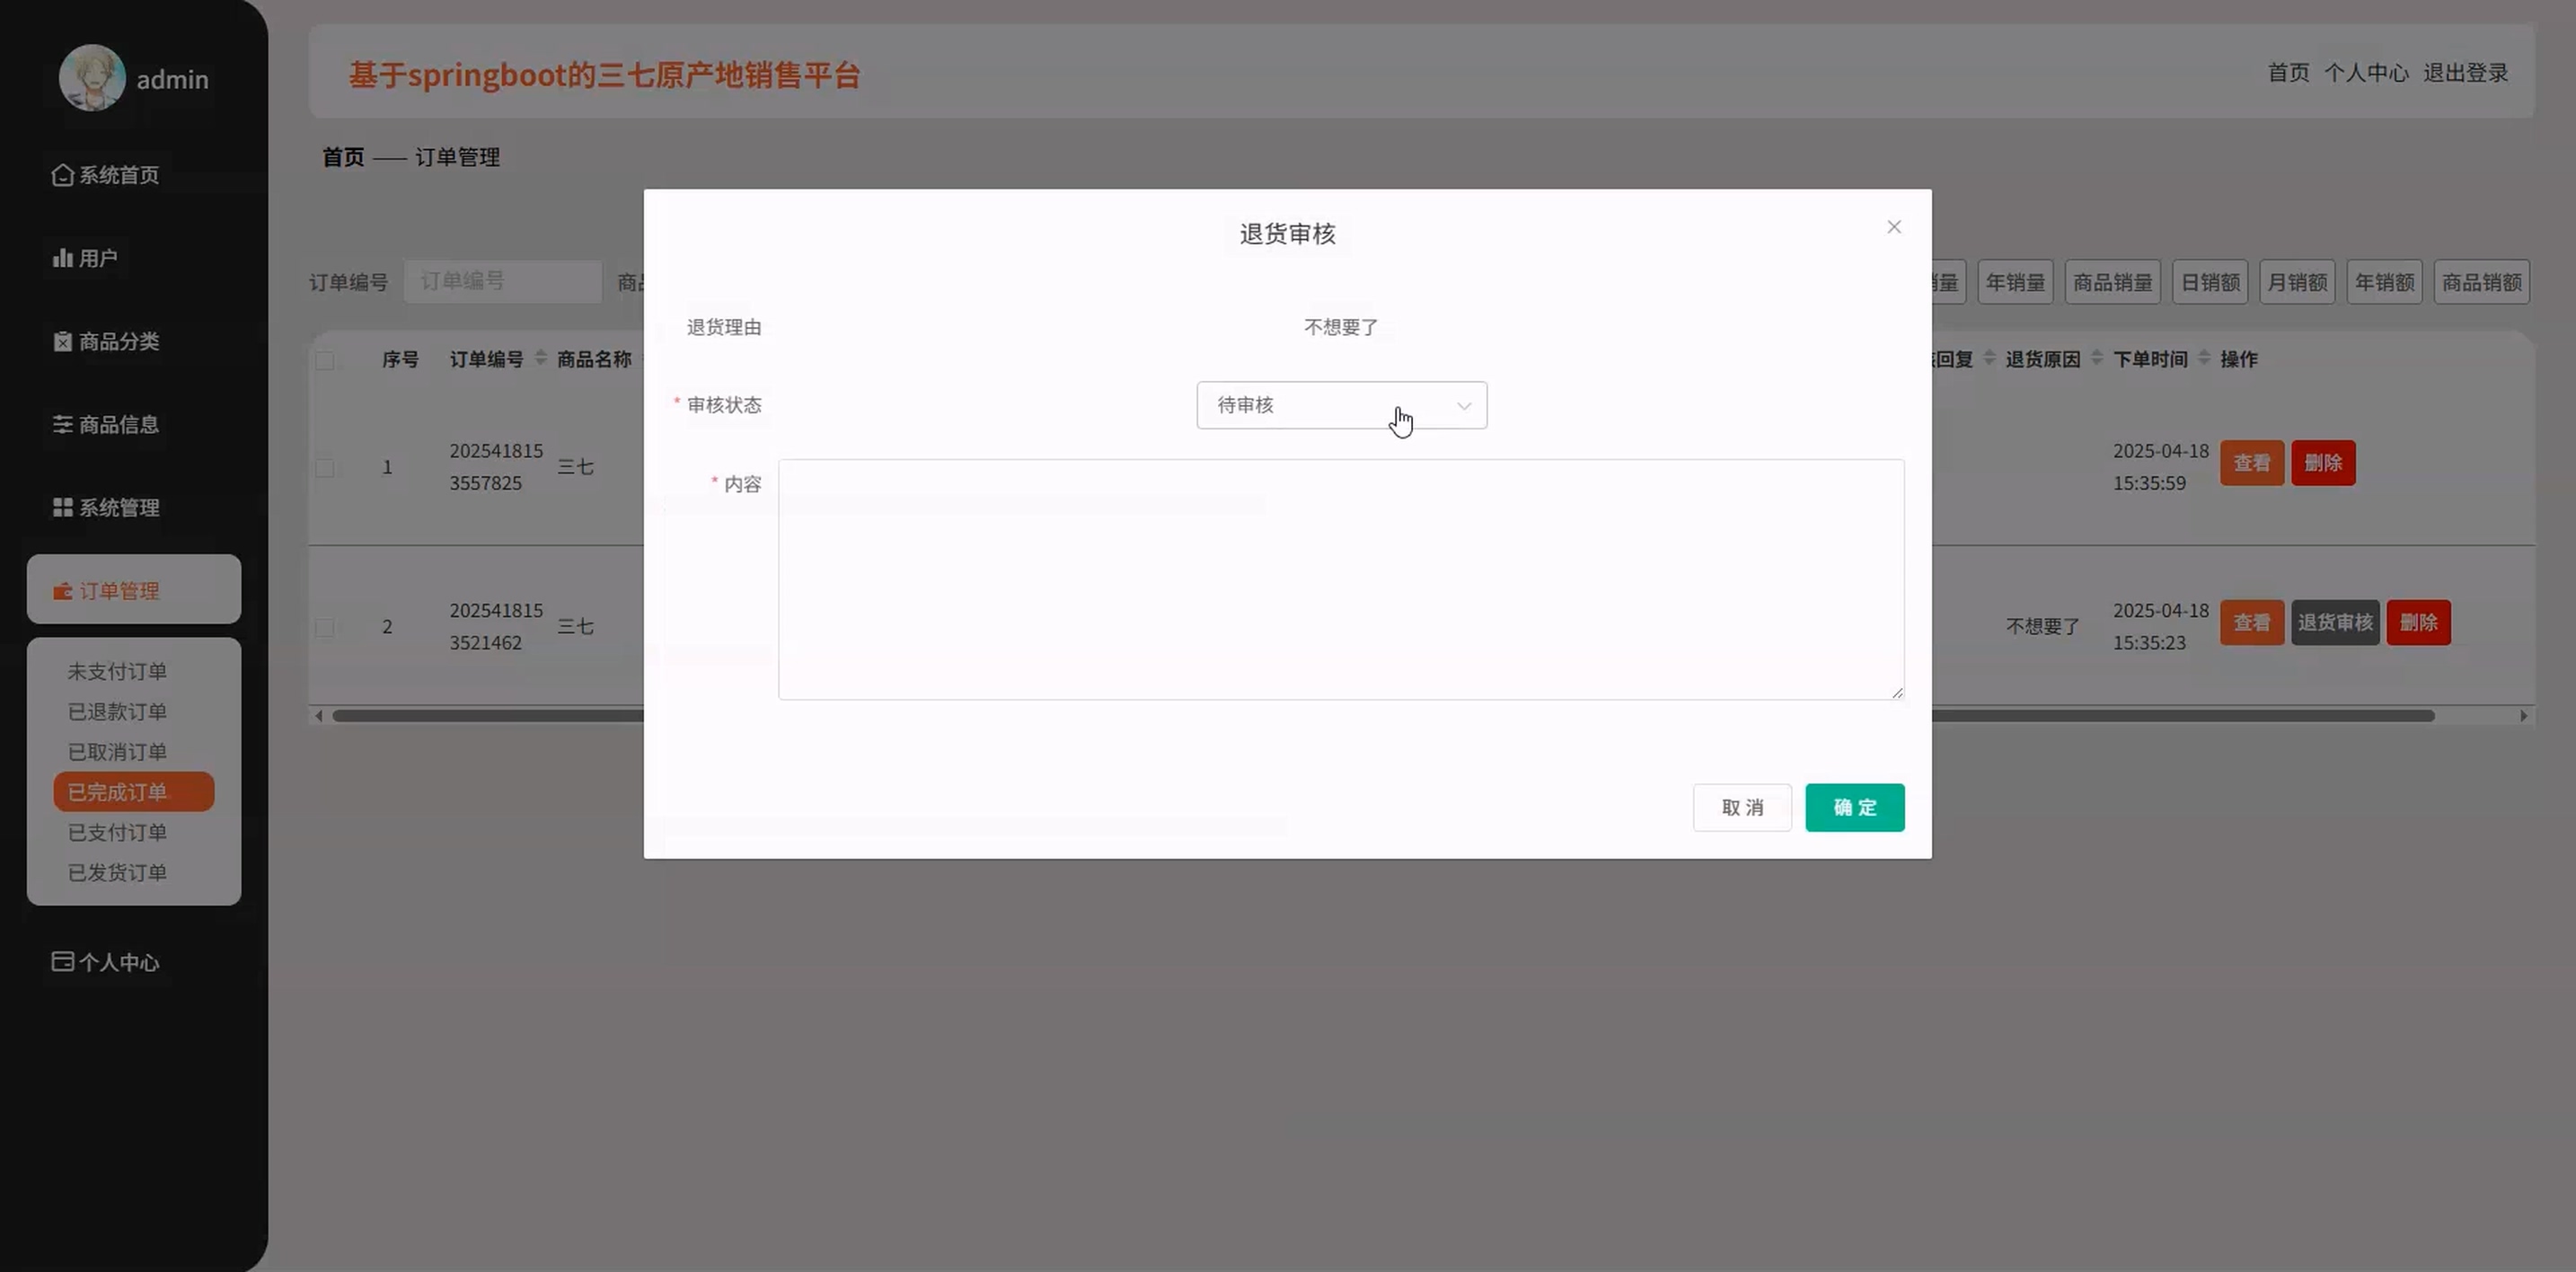Sort by order number column arrows

point(541,358)
